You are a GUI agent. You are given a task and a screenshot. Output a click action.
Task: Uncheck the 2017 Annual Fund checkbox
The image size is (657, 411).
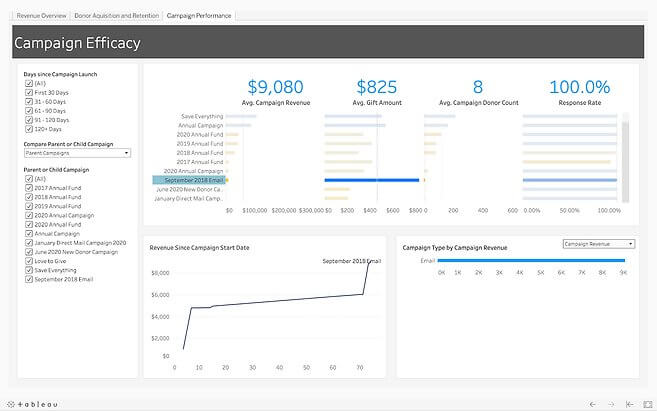click(28, 188)
